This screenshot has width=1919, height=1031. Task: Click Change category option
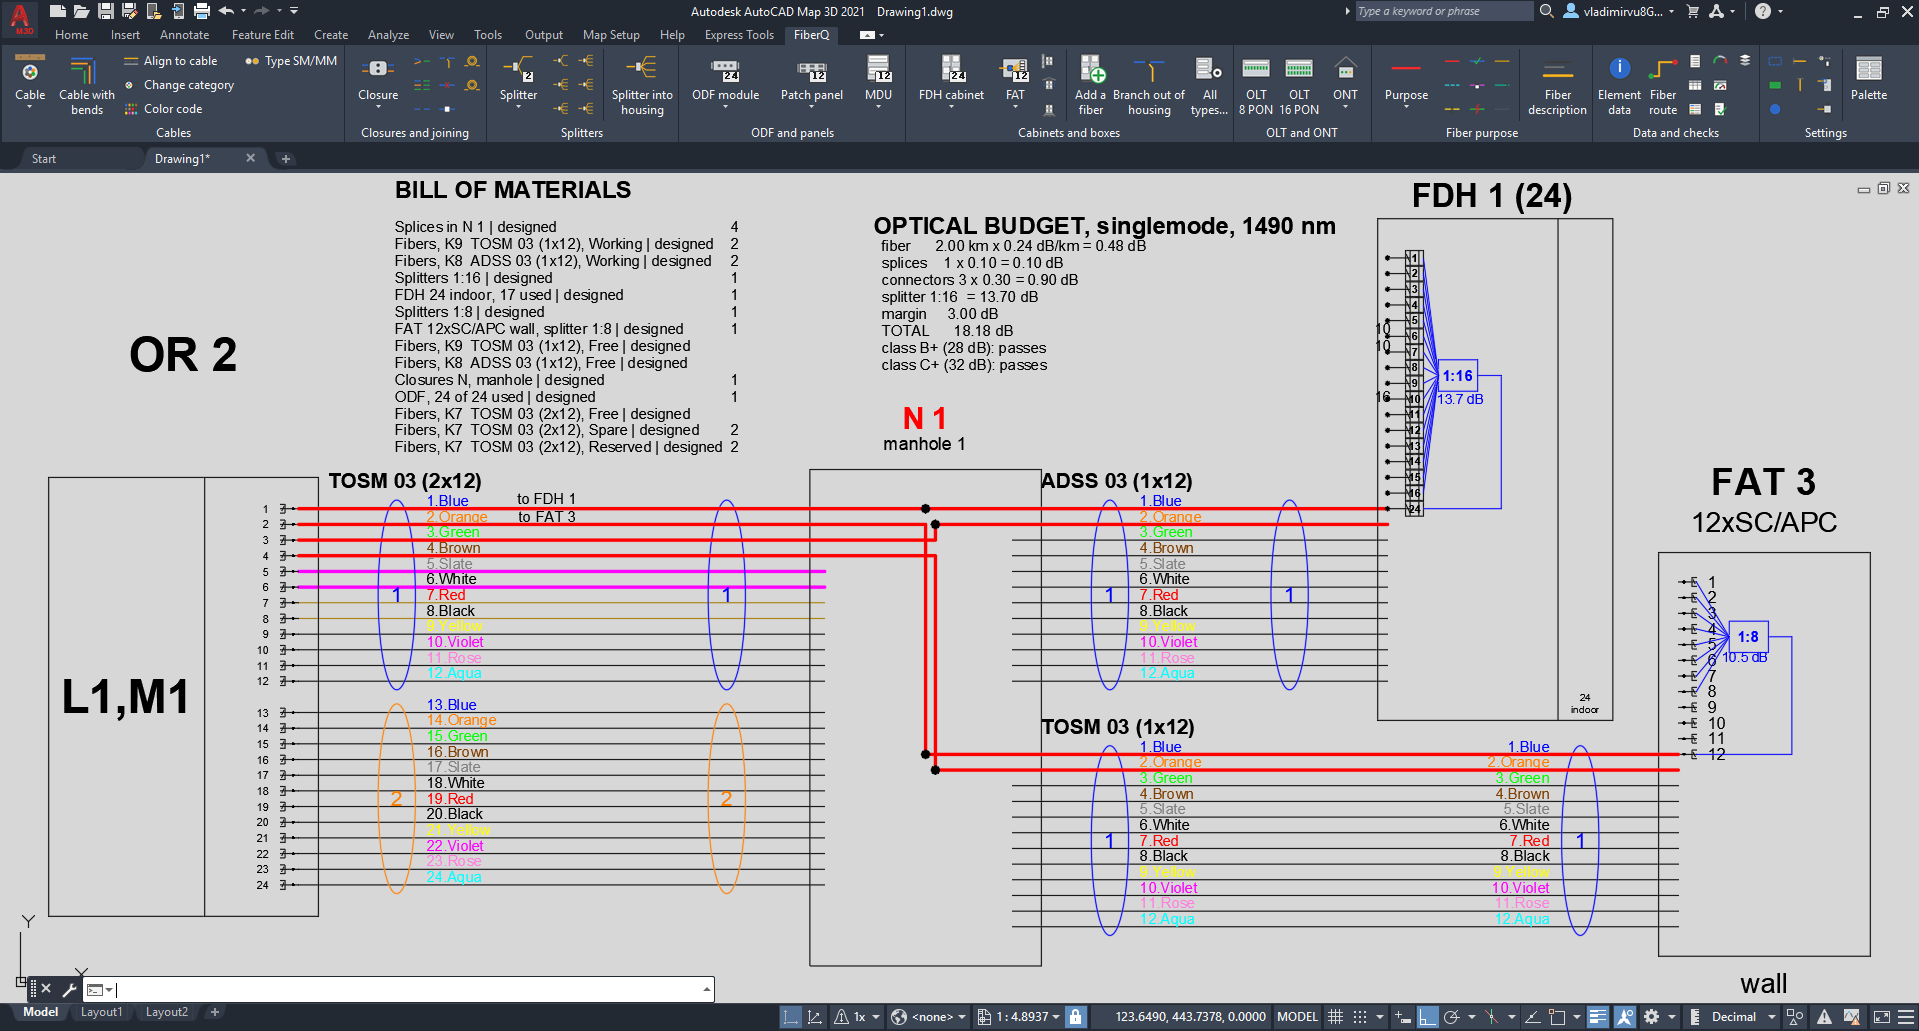[x=178, y=85]
